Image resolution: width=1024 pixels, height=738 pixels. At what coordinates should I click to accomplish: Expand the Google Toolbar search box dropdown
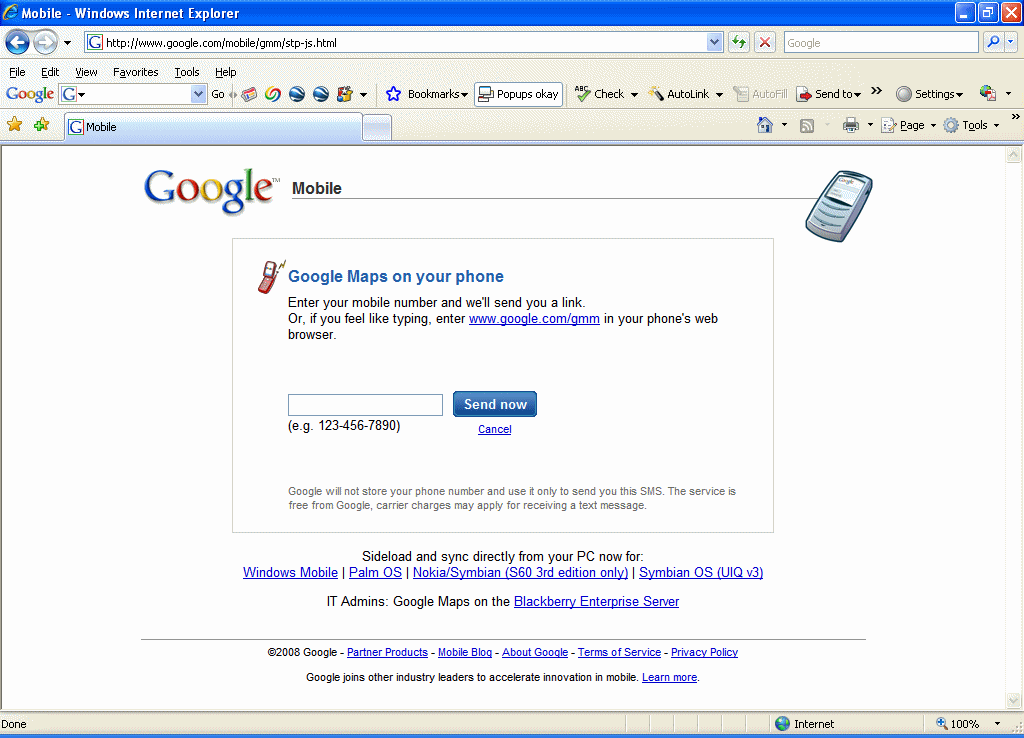[x=198, y=94]
